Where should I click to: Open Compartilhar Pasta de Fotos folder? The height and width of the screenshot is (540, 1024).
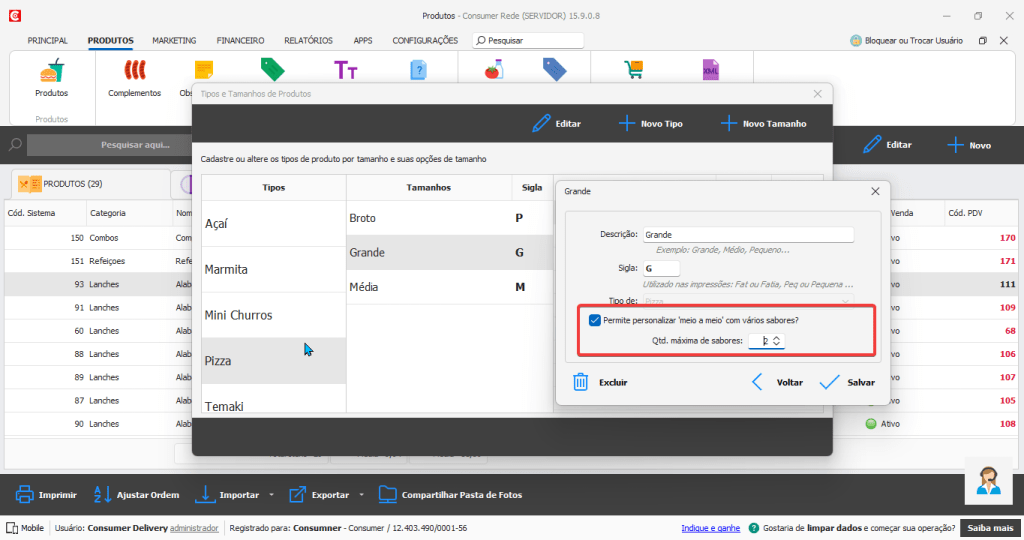click(x=387, y=494)
